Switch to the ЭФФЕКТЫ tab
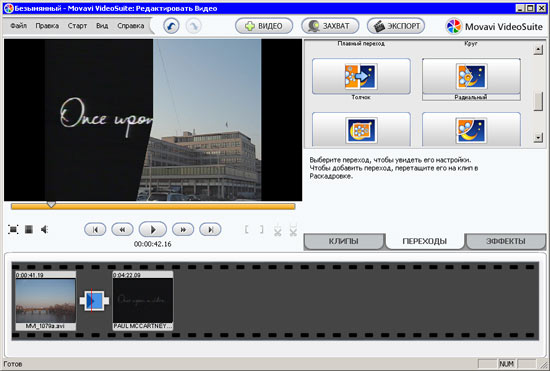 tap(505, 241)
